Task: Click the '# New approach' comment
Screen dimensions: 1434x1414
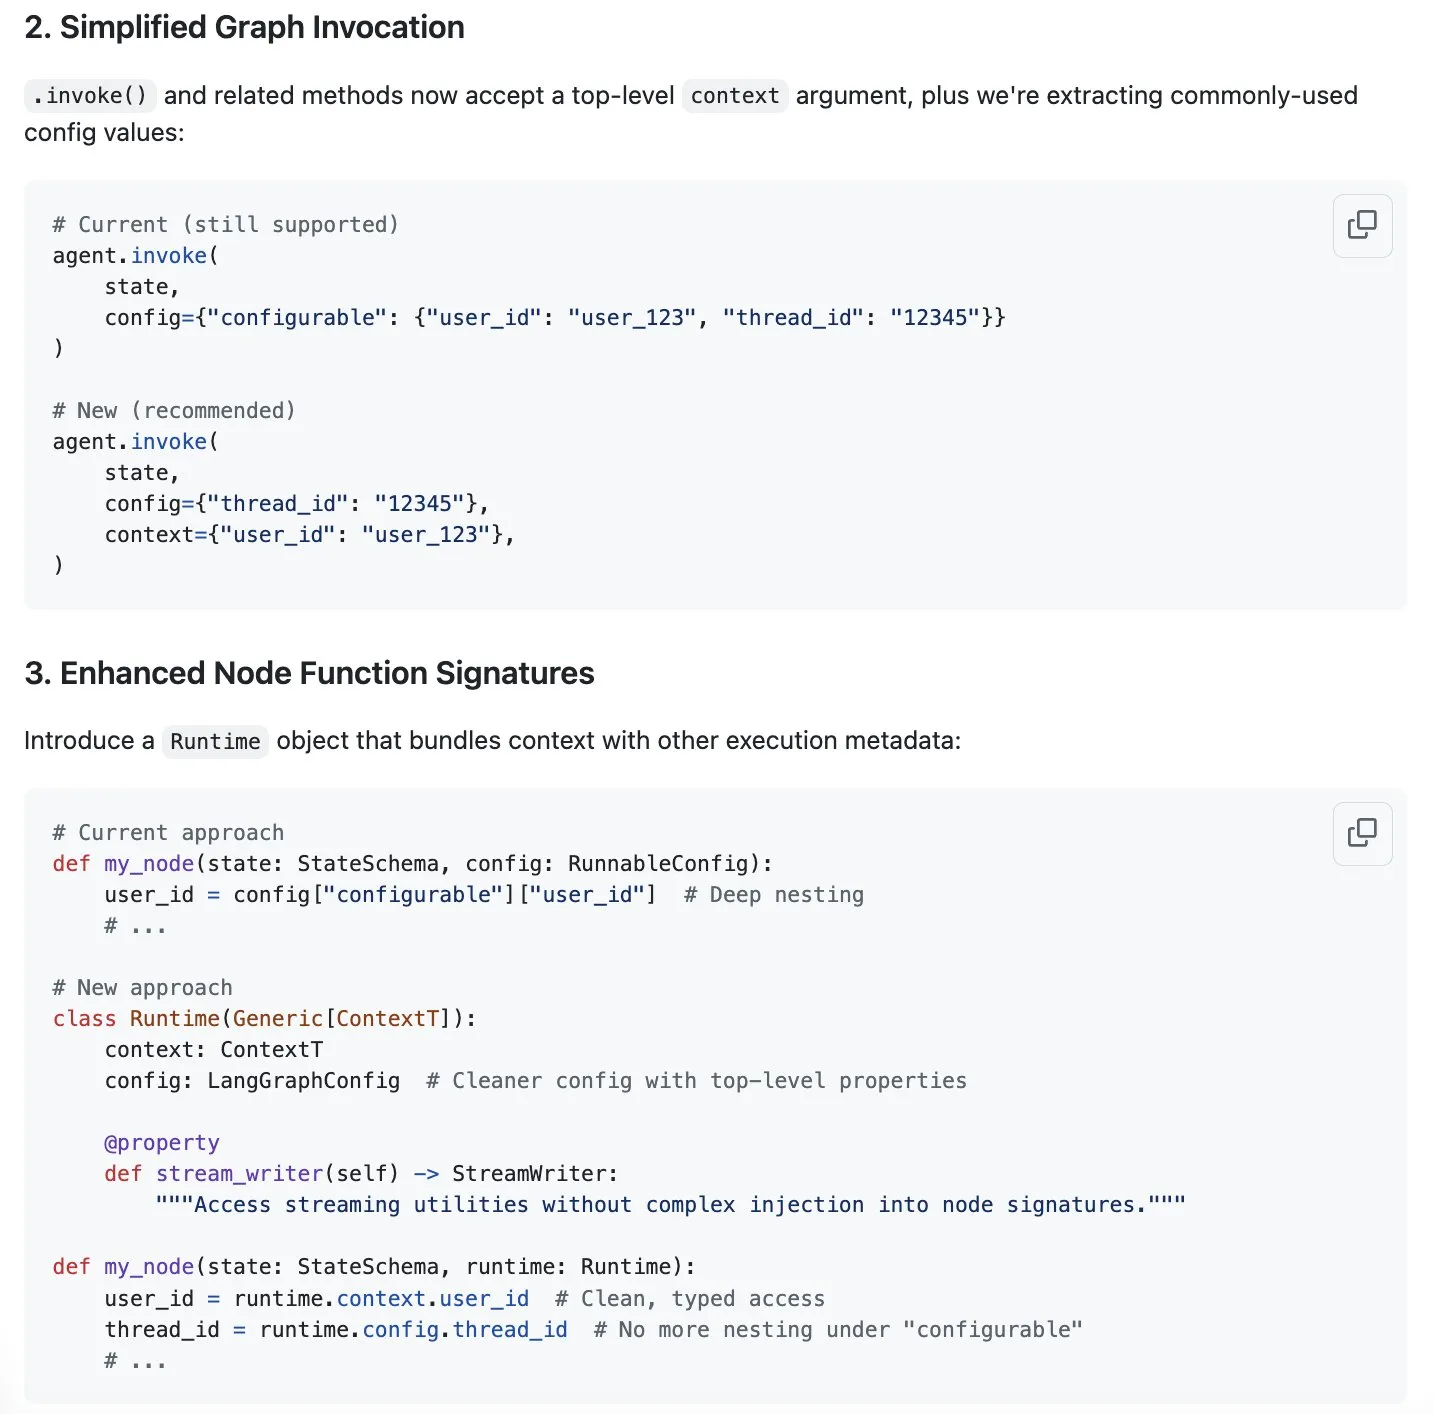Action: pyautogui.click(x=142, y=987)
